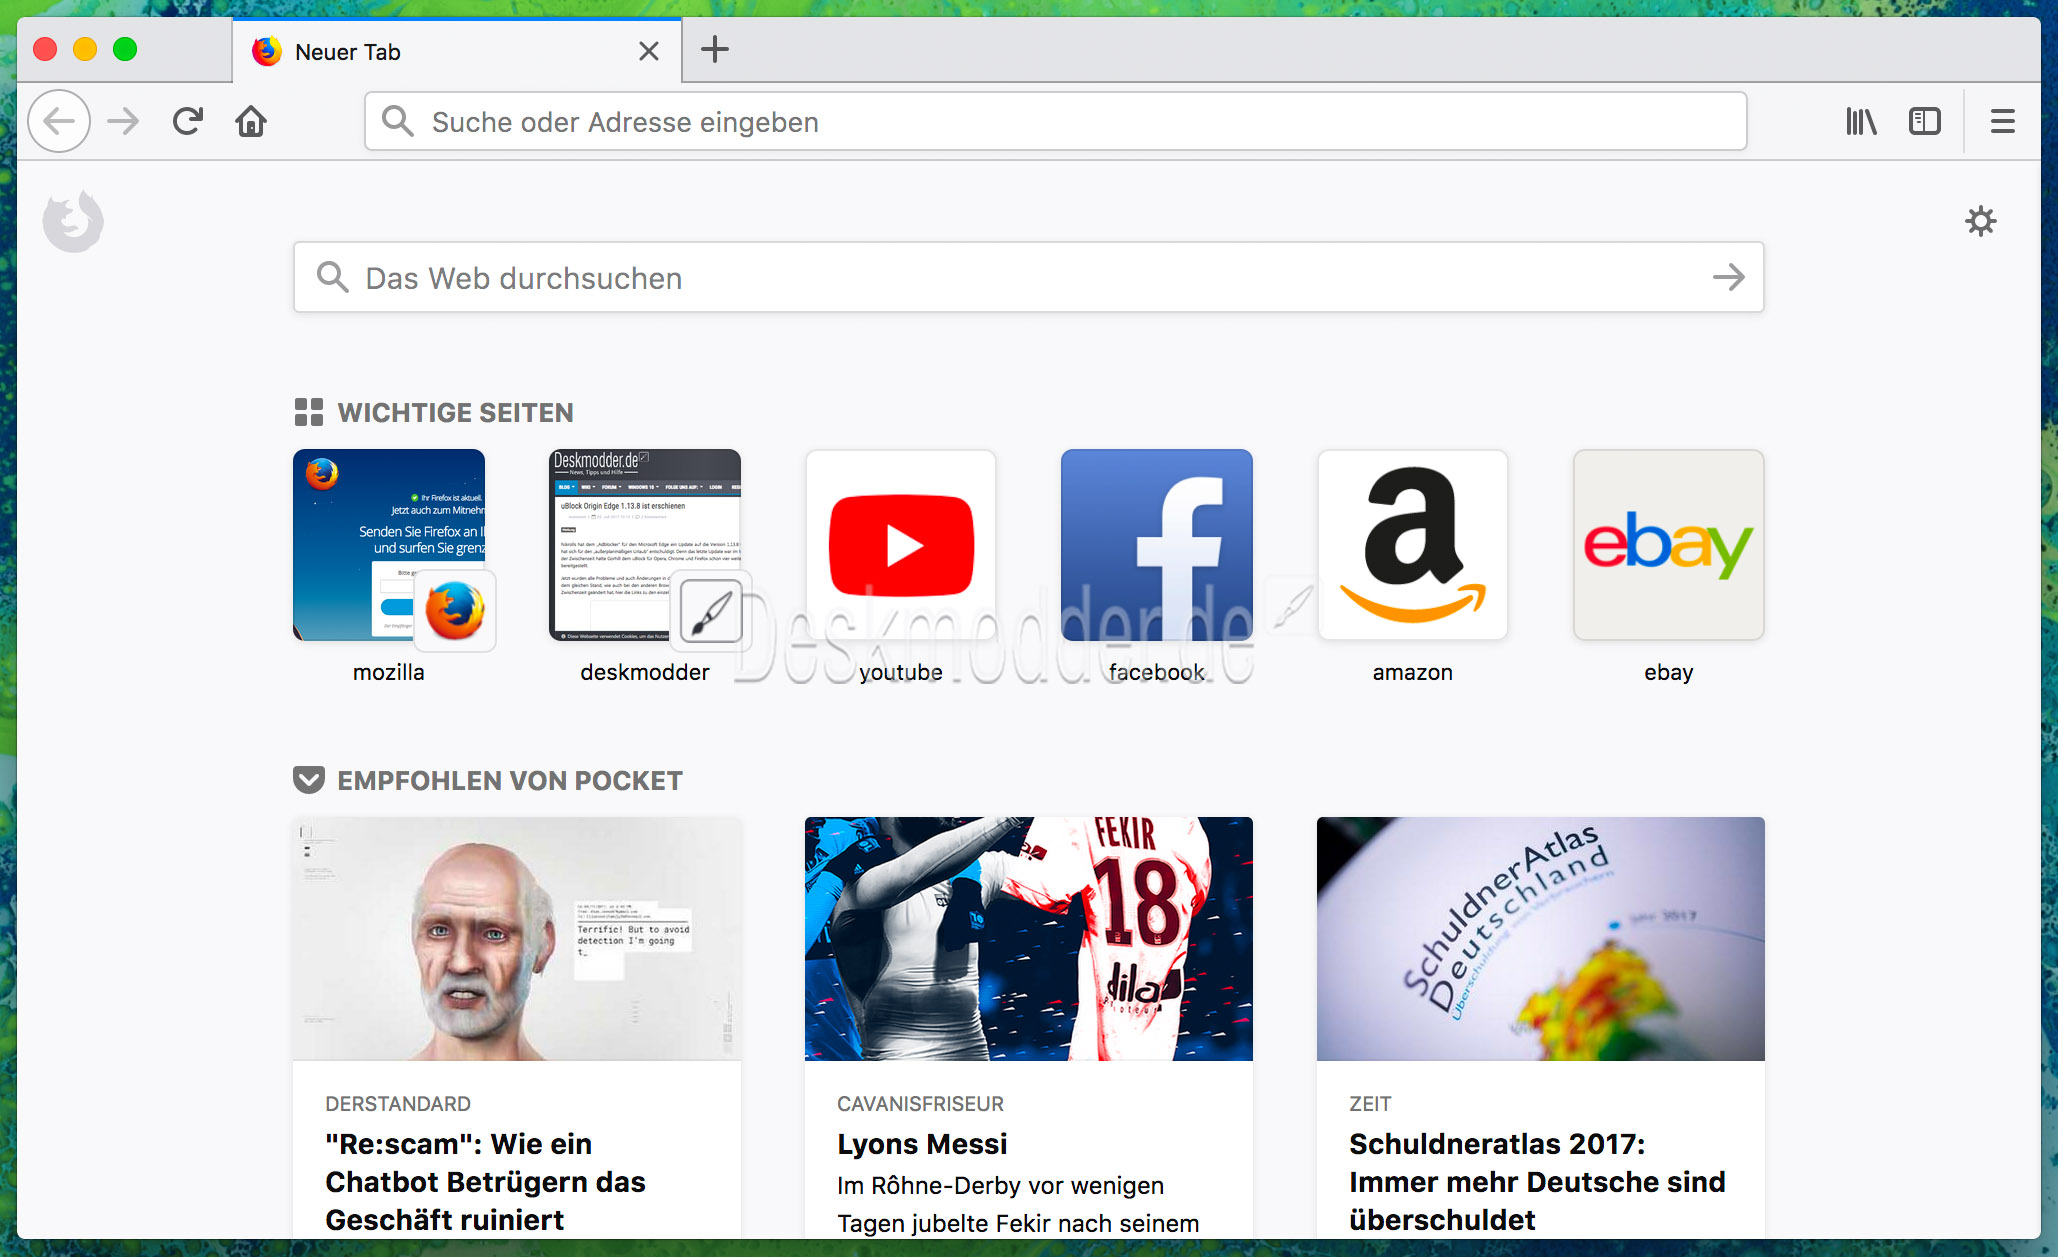The image size is (2058, 1257).
Task: Click the Empfohlen von Pocket heading
Action: 510,781
